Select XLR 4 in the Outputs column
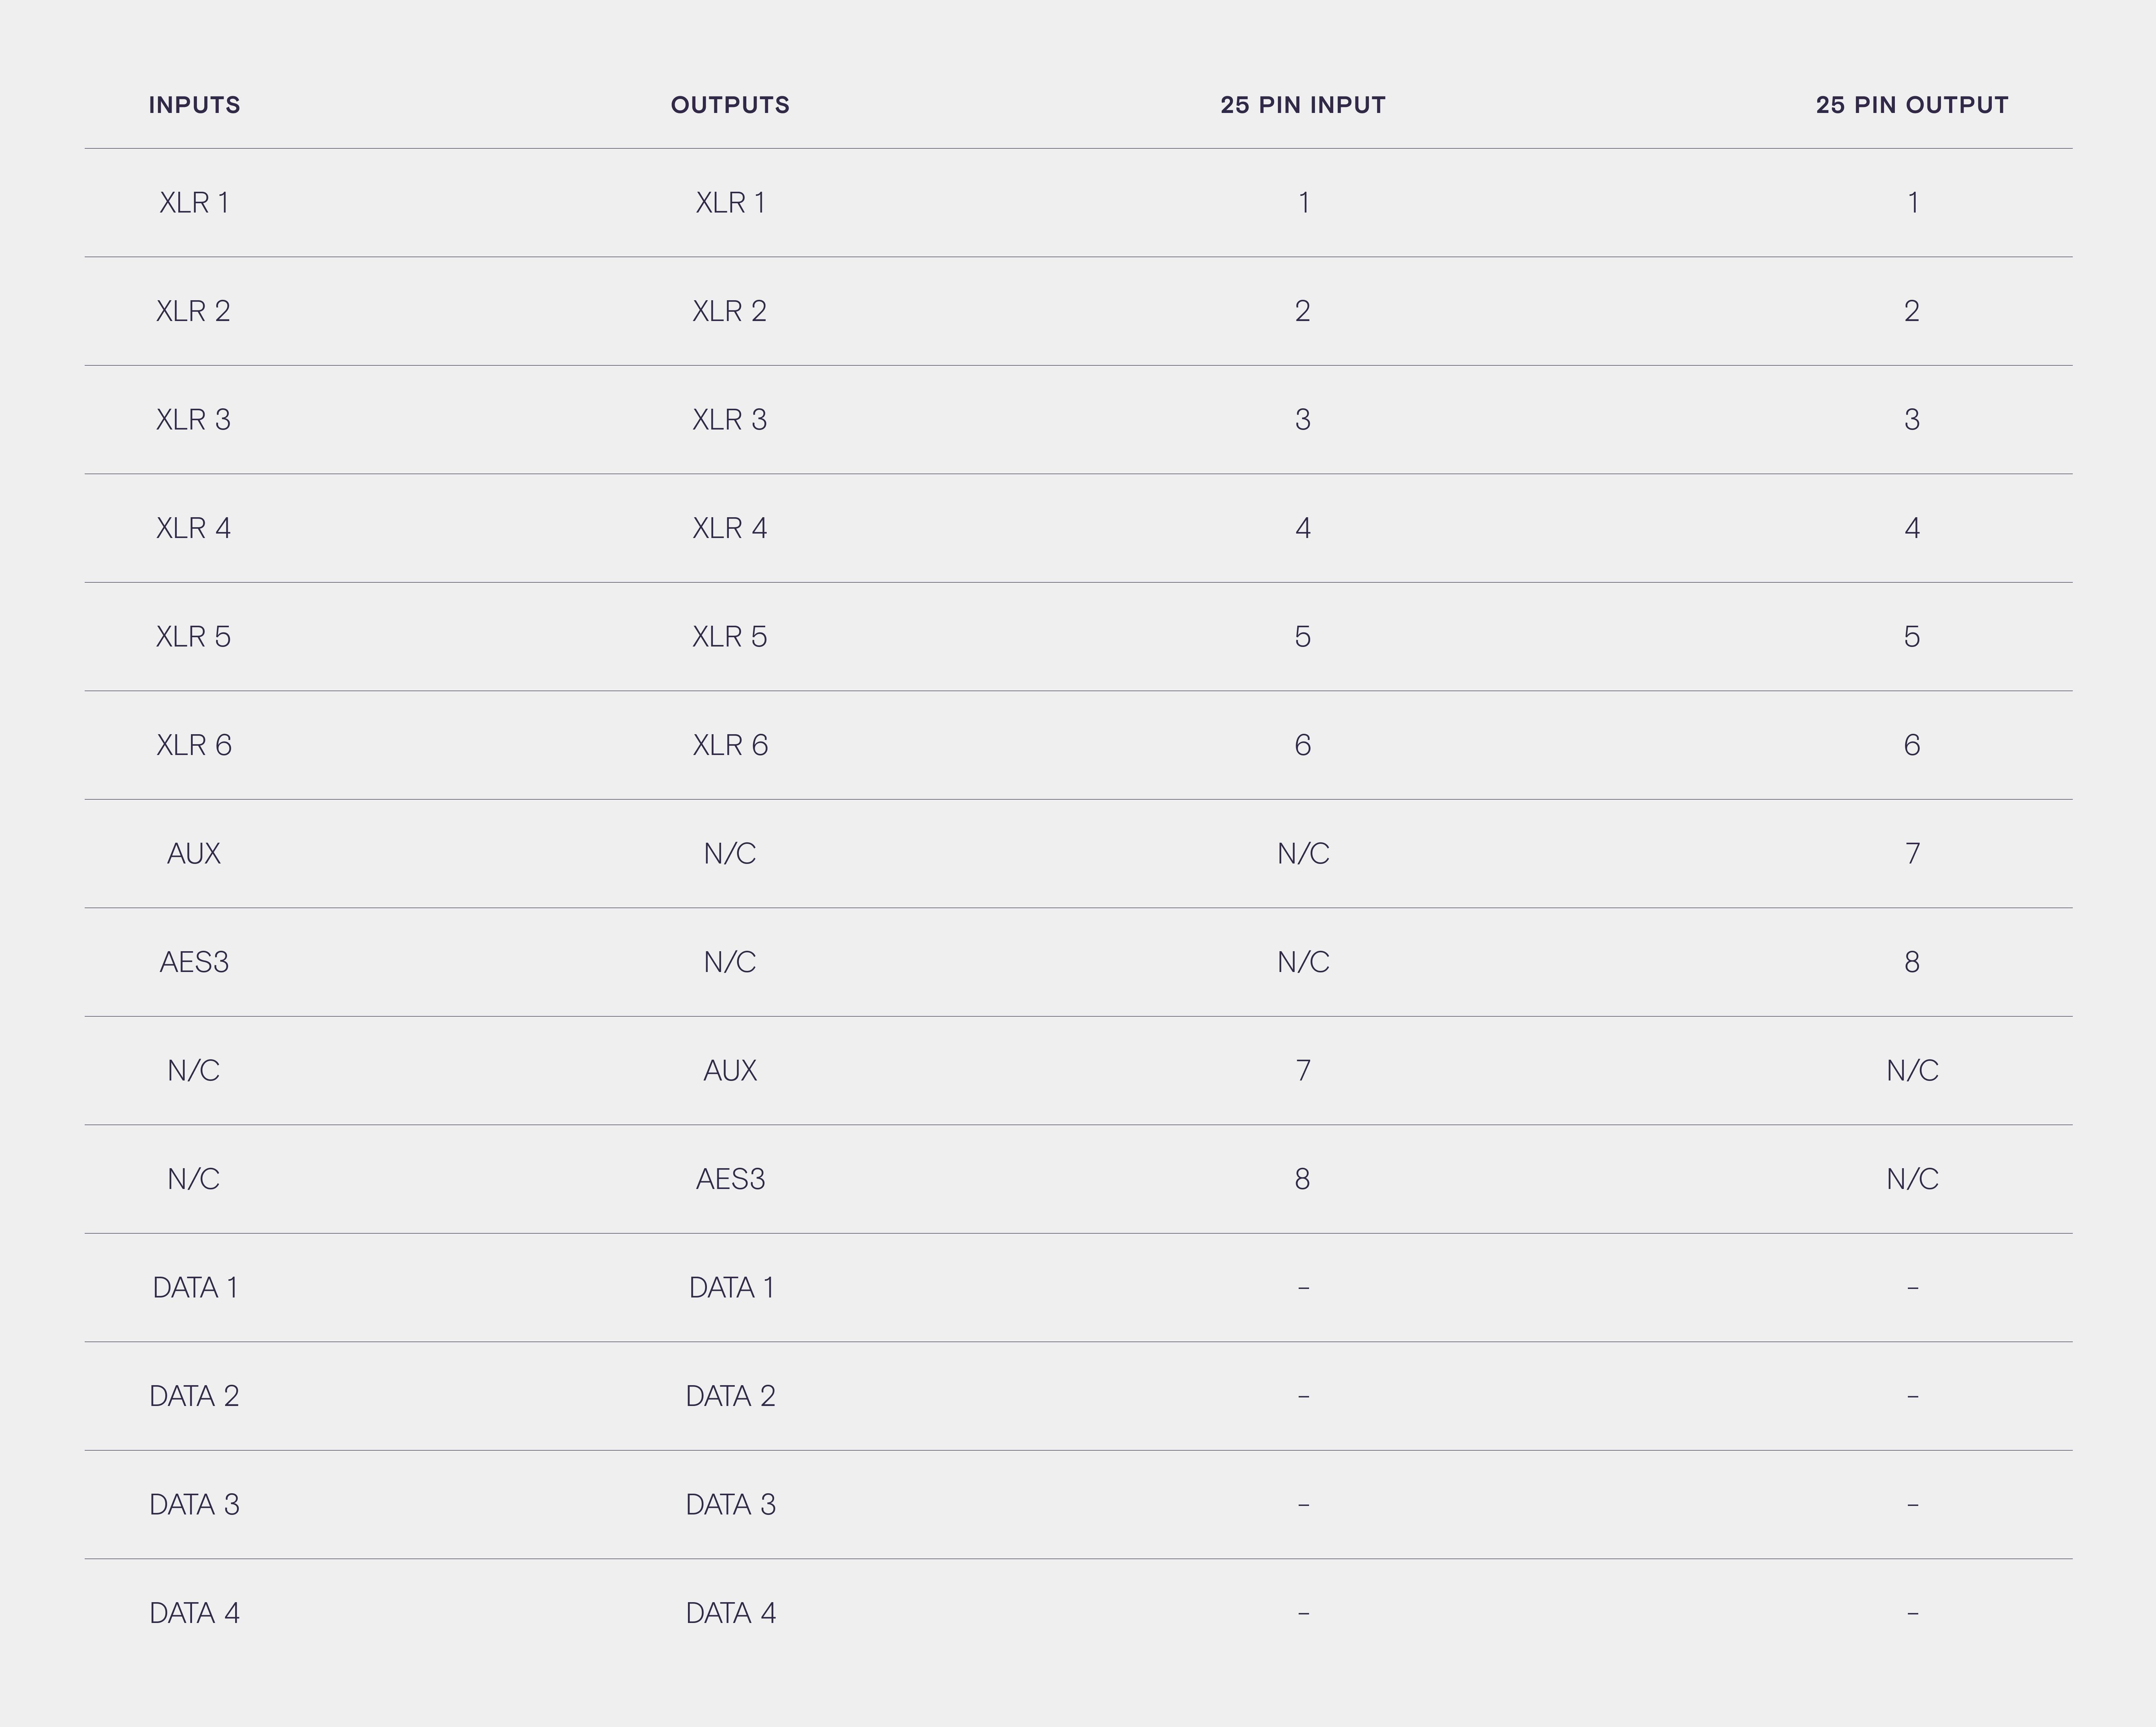Screen dimensions: 2156x1727 [730, 528]
